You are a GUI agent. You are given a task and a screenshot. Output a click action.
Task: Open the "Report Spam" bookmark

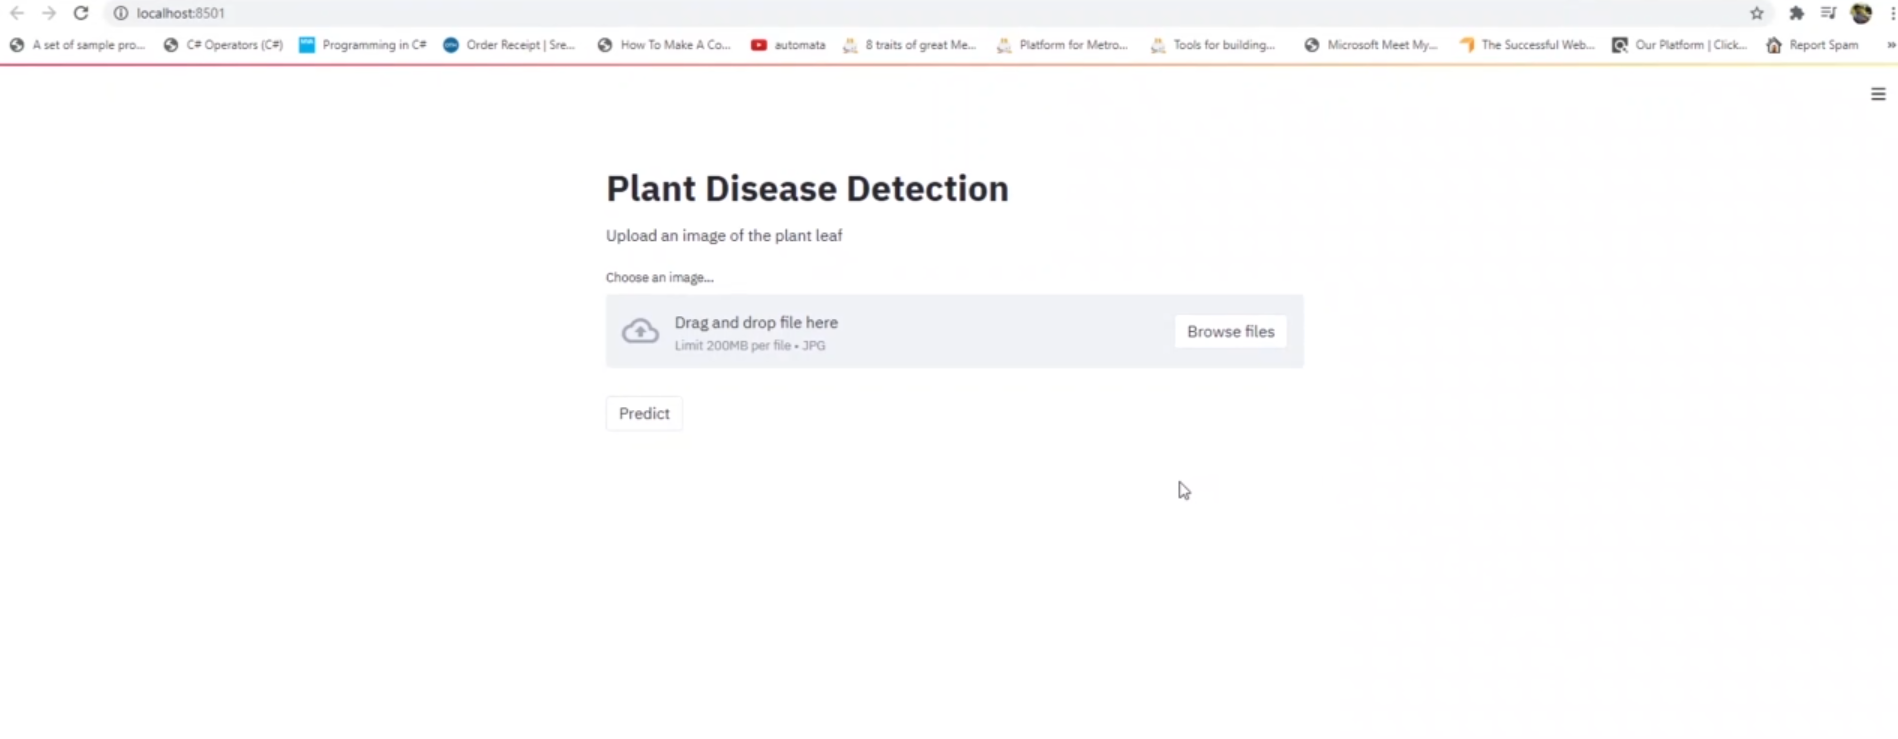(x=1813, y=45)
